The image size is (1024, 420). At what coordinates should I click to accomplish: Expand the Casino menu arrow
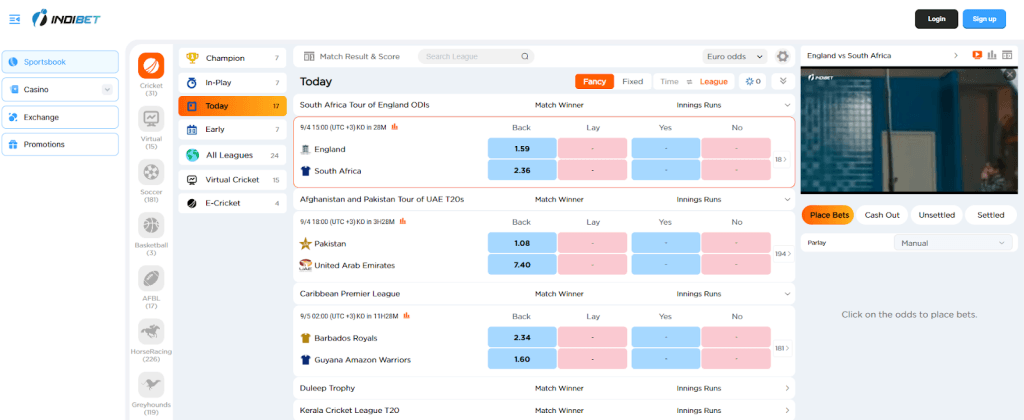[x=107, y=89]
